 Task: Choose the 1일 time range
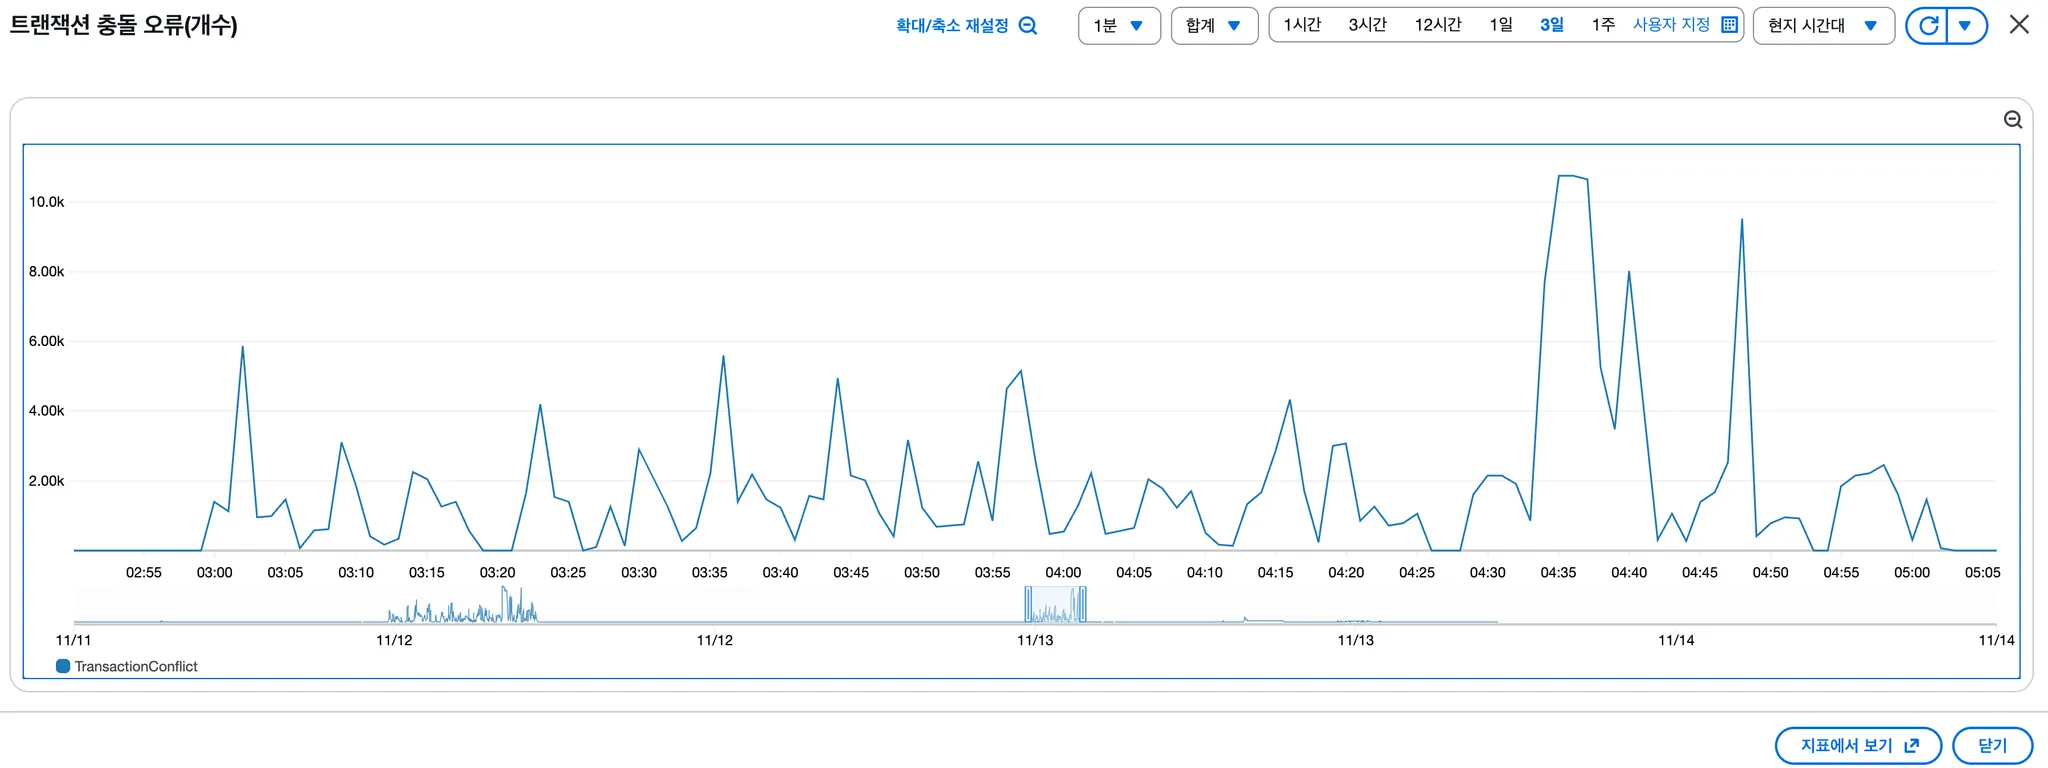pos(1500,25)
